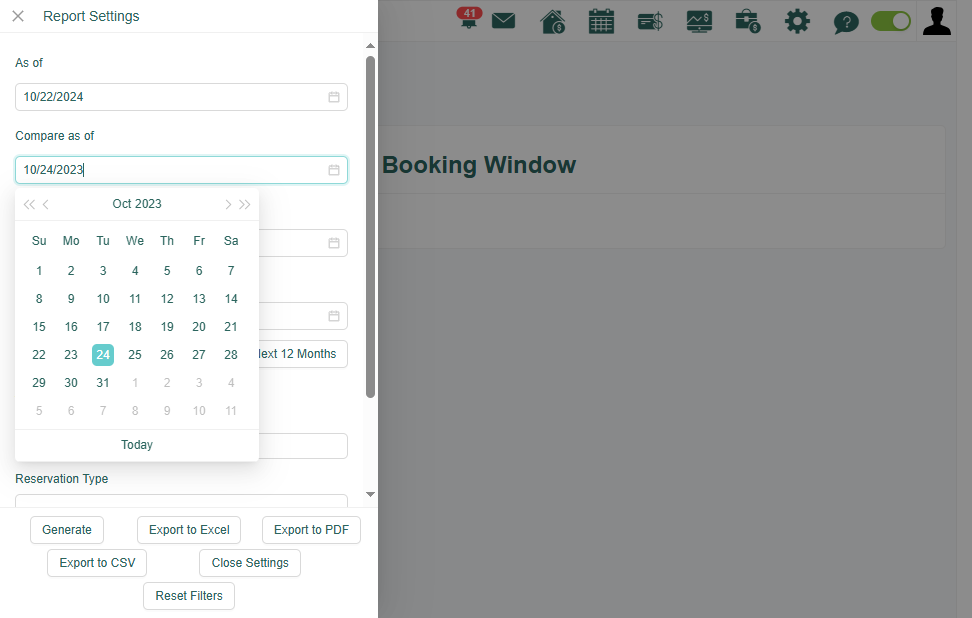Click the settings panel scrollbar thumb

(x=370, y=227)
